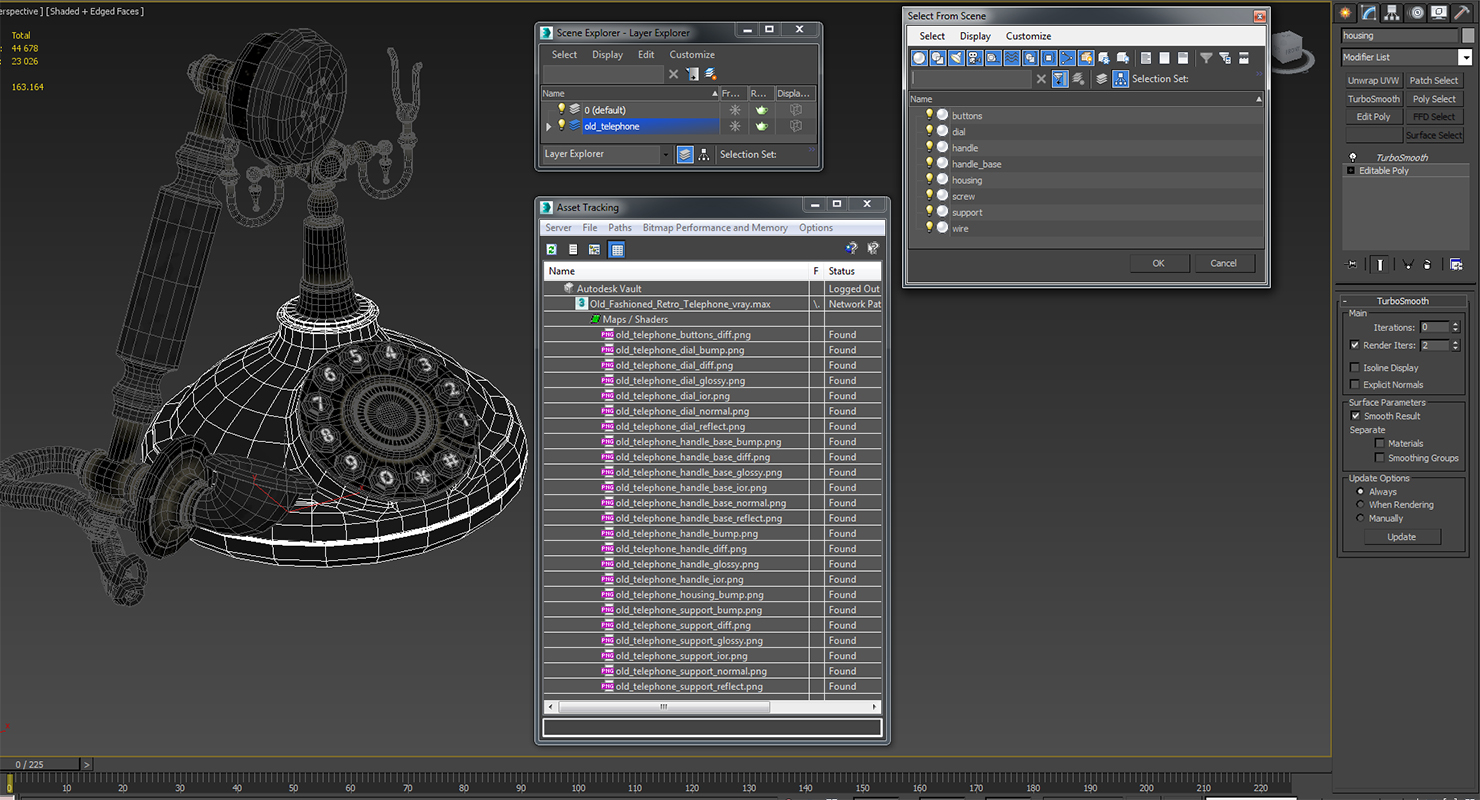Viewport: 1480px width, 800px height.
Task: Click object color swatch beside housing name
Action: click(x=1468, y=36)
